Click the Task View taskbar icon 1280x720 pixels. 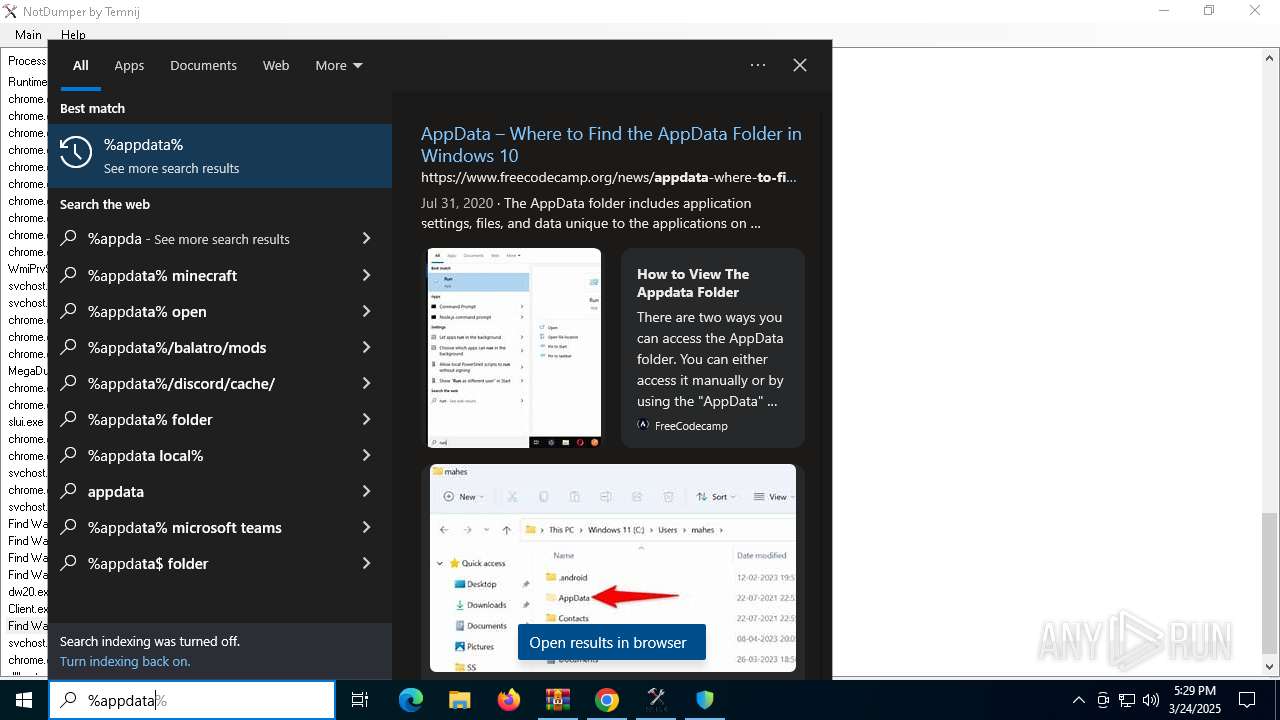360,700
